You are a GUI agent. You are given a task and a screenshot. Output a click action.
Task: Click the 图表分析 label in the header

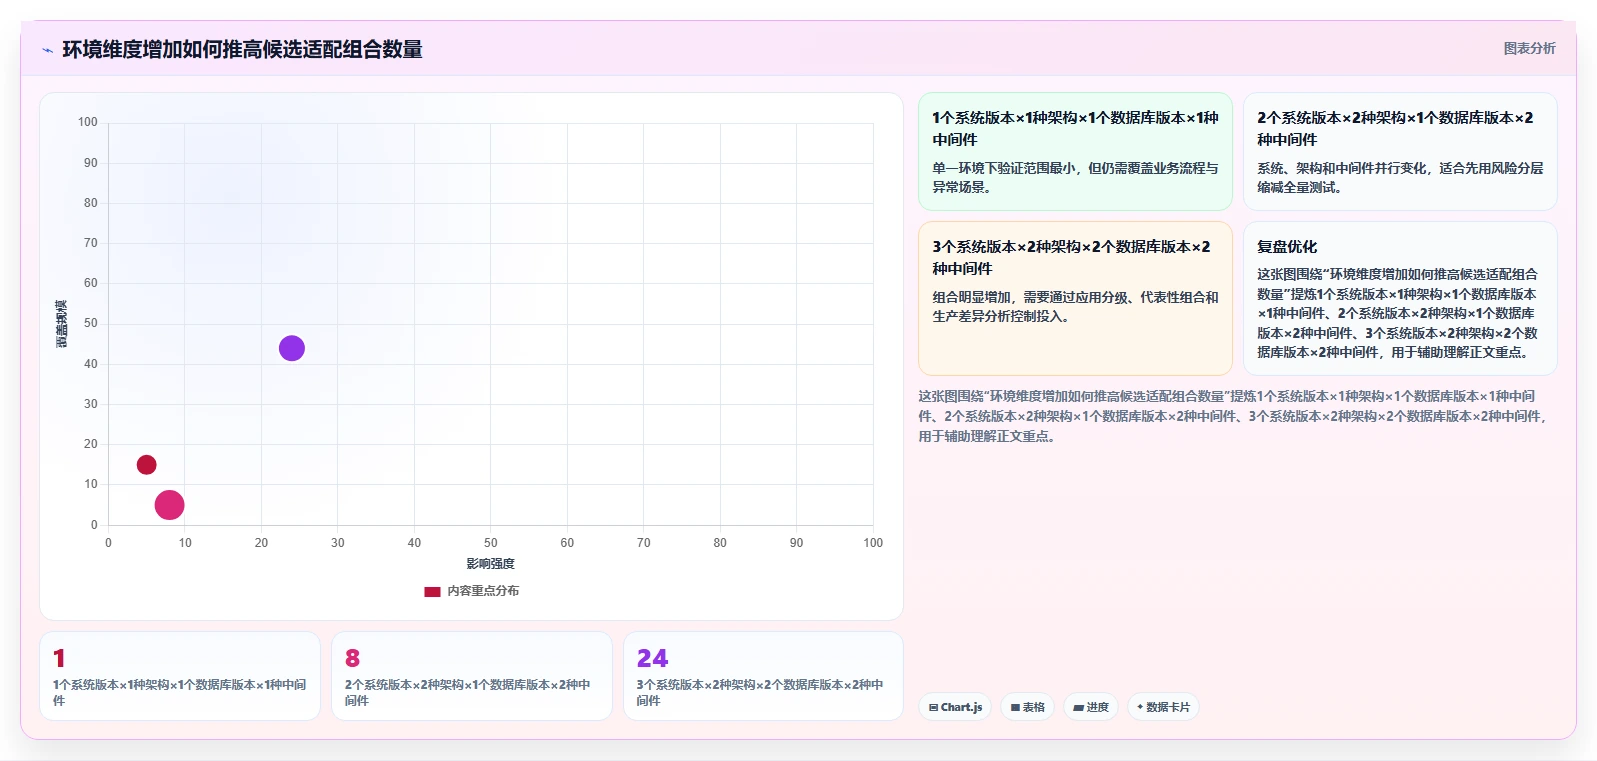(1529, 48)
